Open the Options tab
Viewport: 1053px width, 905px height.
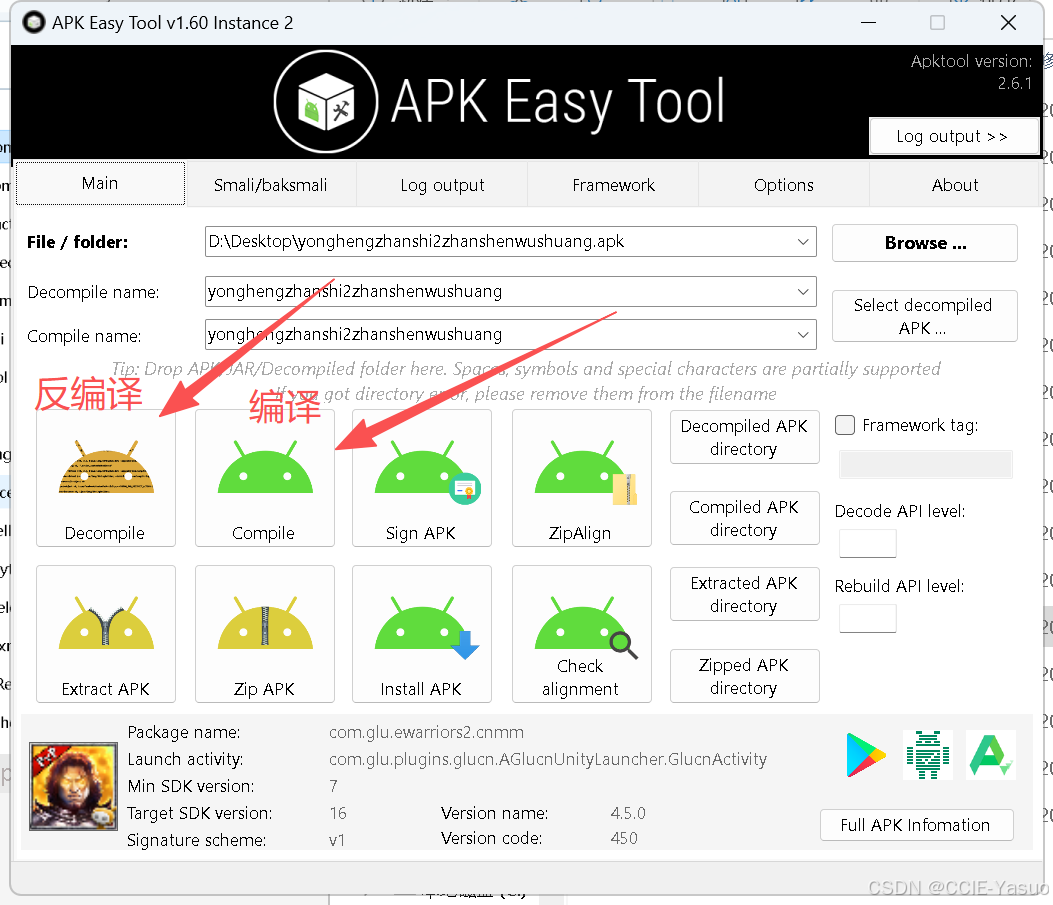coord(784,185)
